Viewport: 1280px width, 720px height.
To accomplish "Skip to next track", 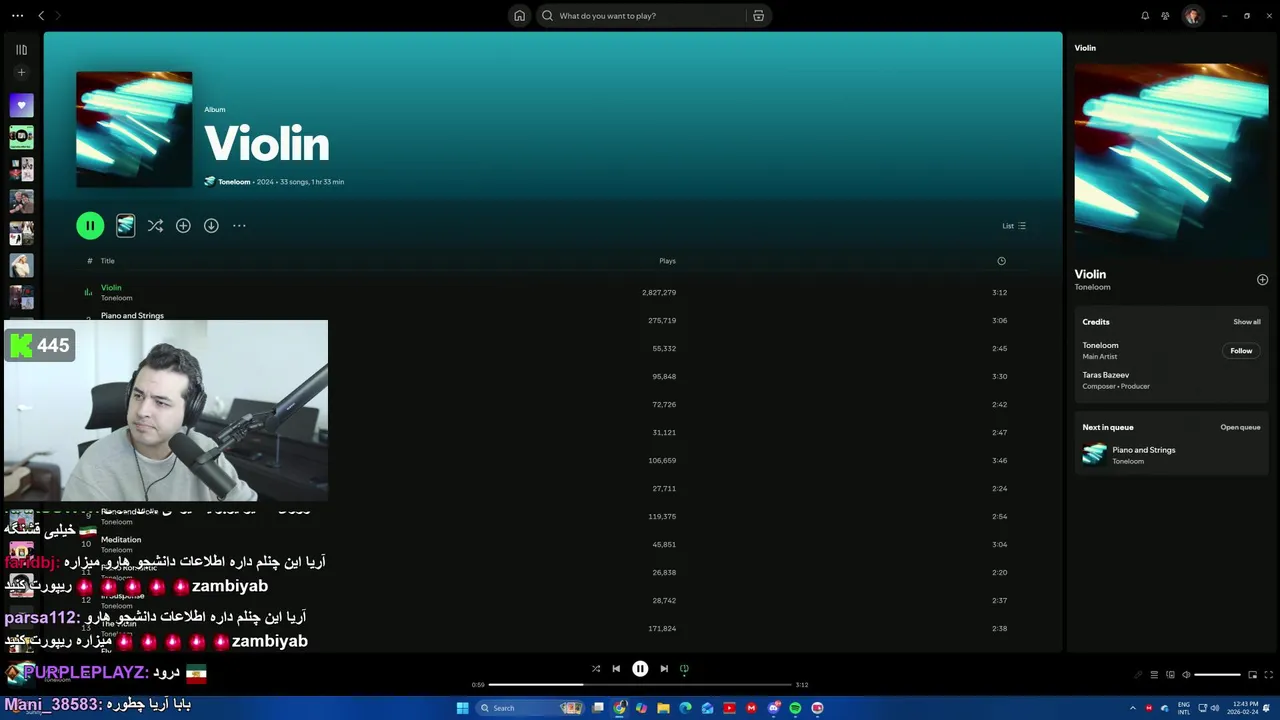I will (664, 669).
